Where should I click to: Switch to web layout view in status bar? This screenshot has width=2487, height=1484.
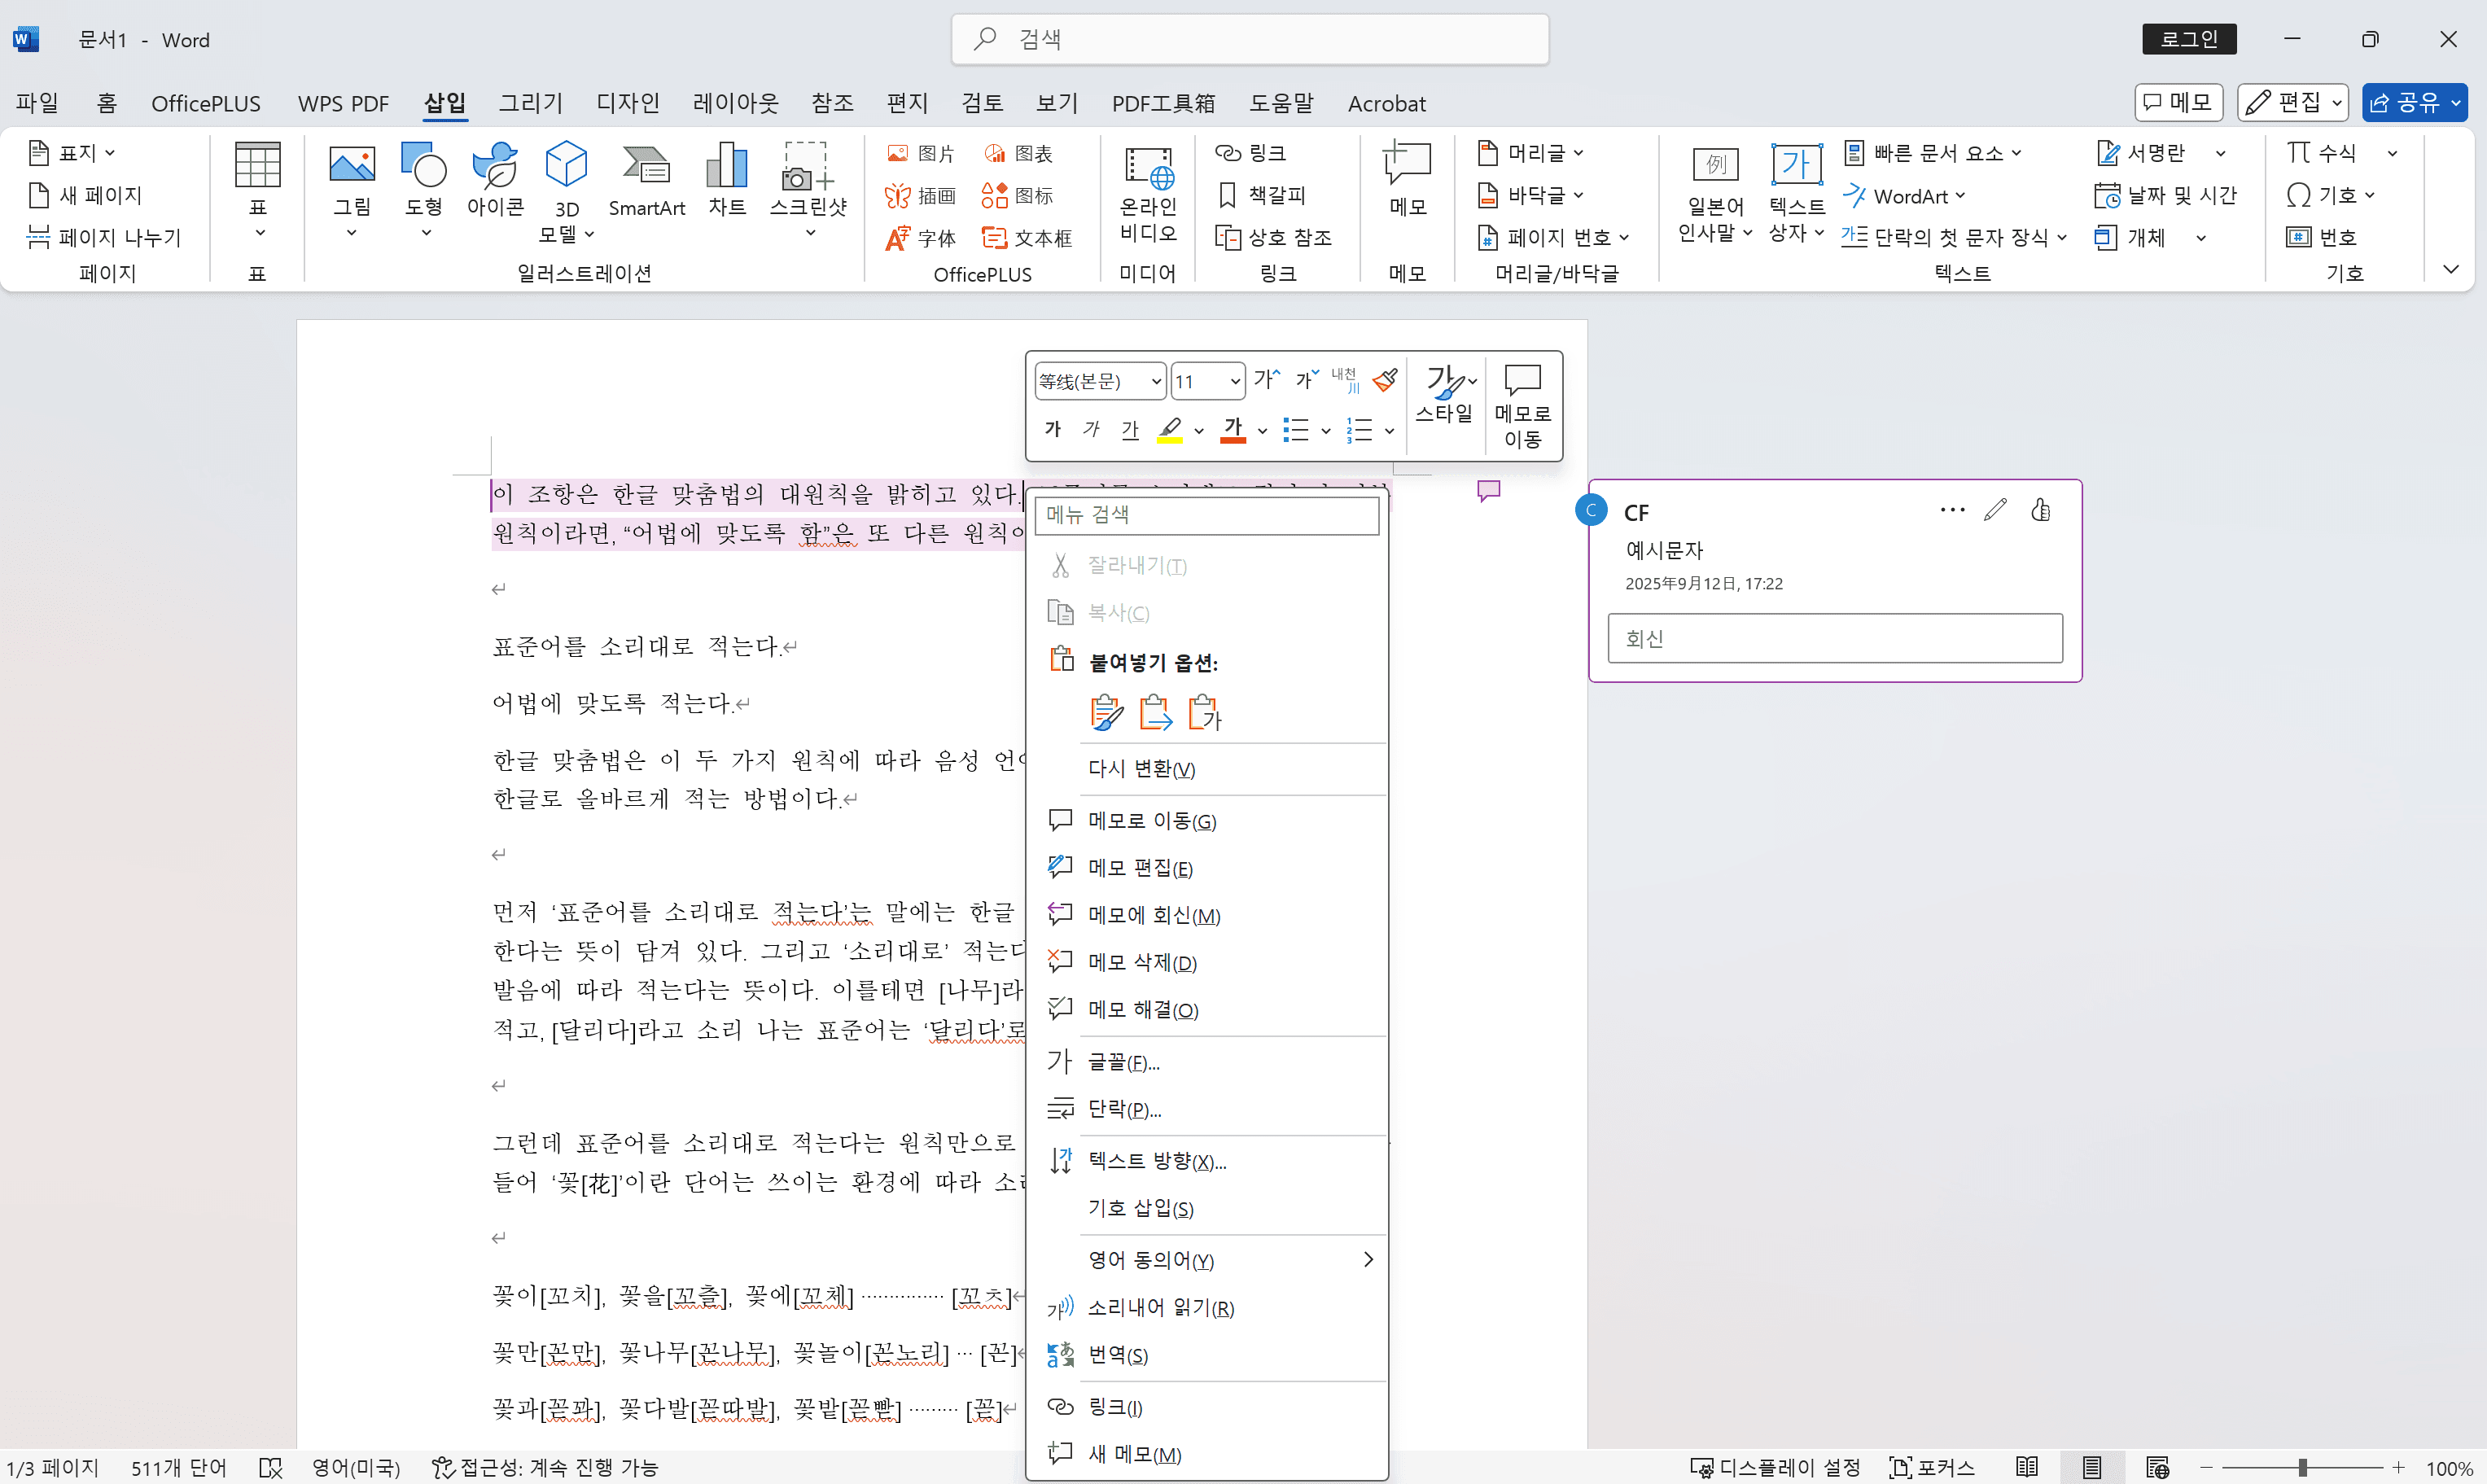(x=2157, y=1467)
